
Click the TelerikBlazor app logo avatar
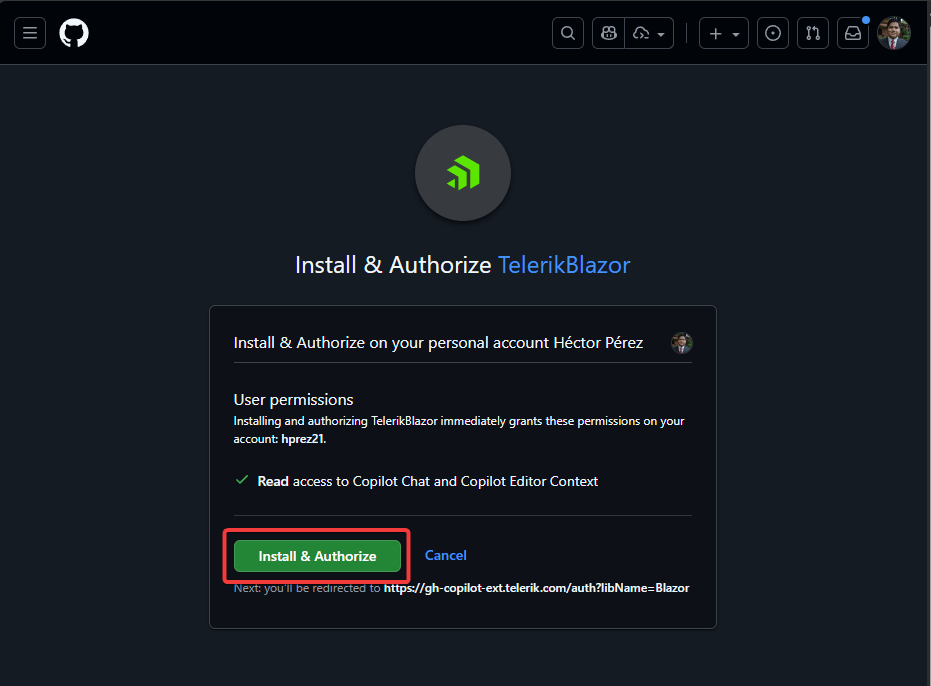(462, 173)
